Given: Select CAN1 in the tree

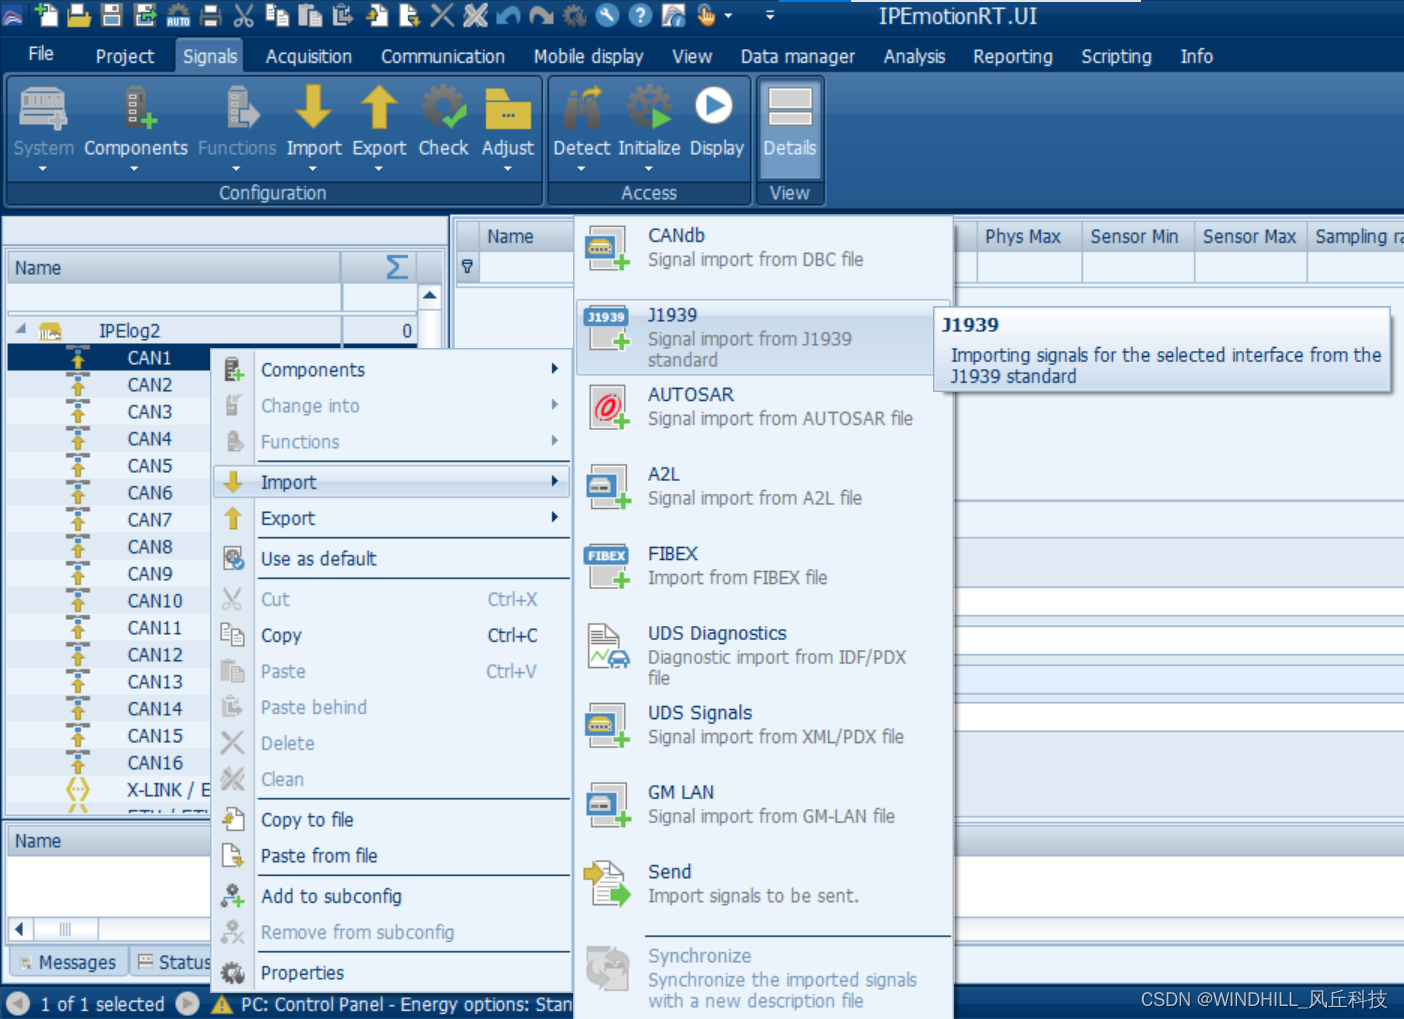Looking at the screenshot, I should pyautogui.click(x=149, y=357).
